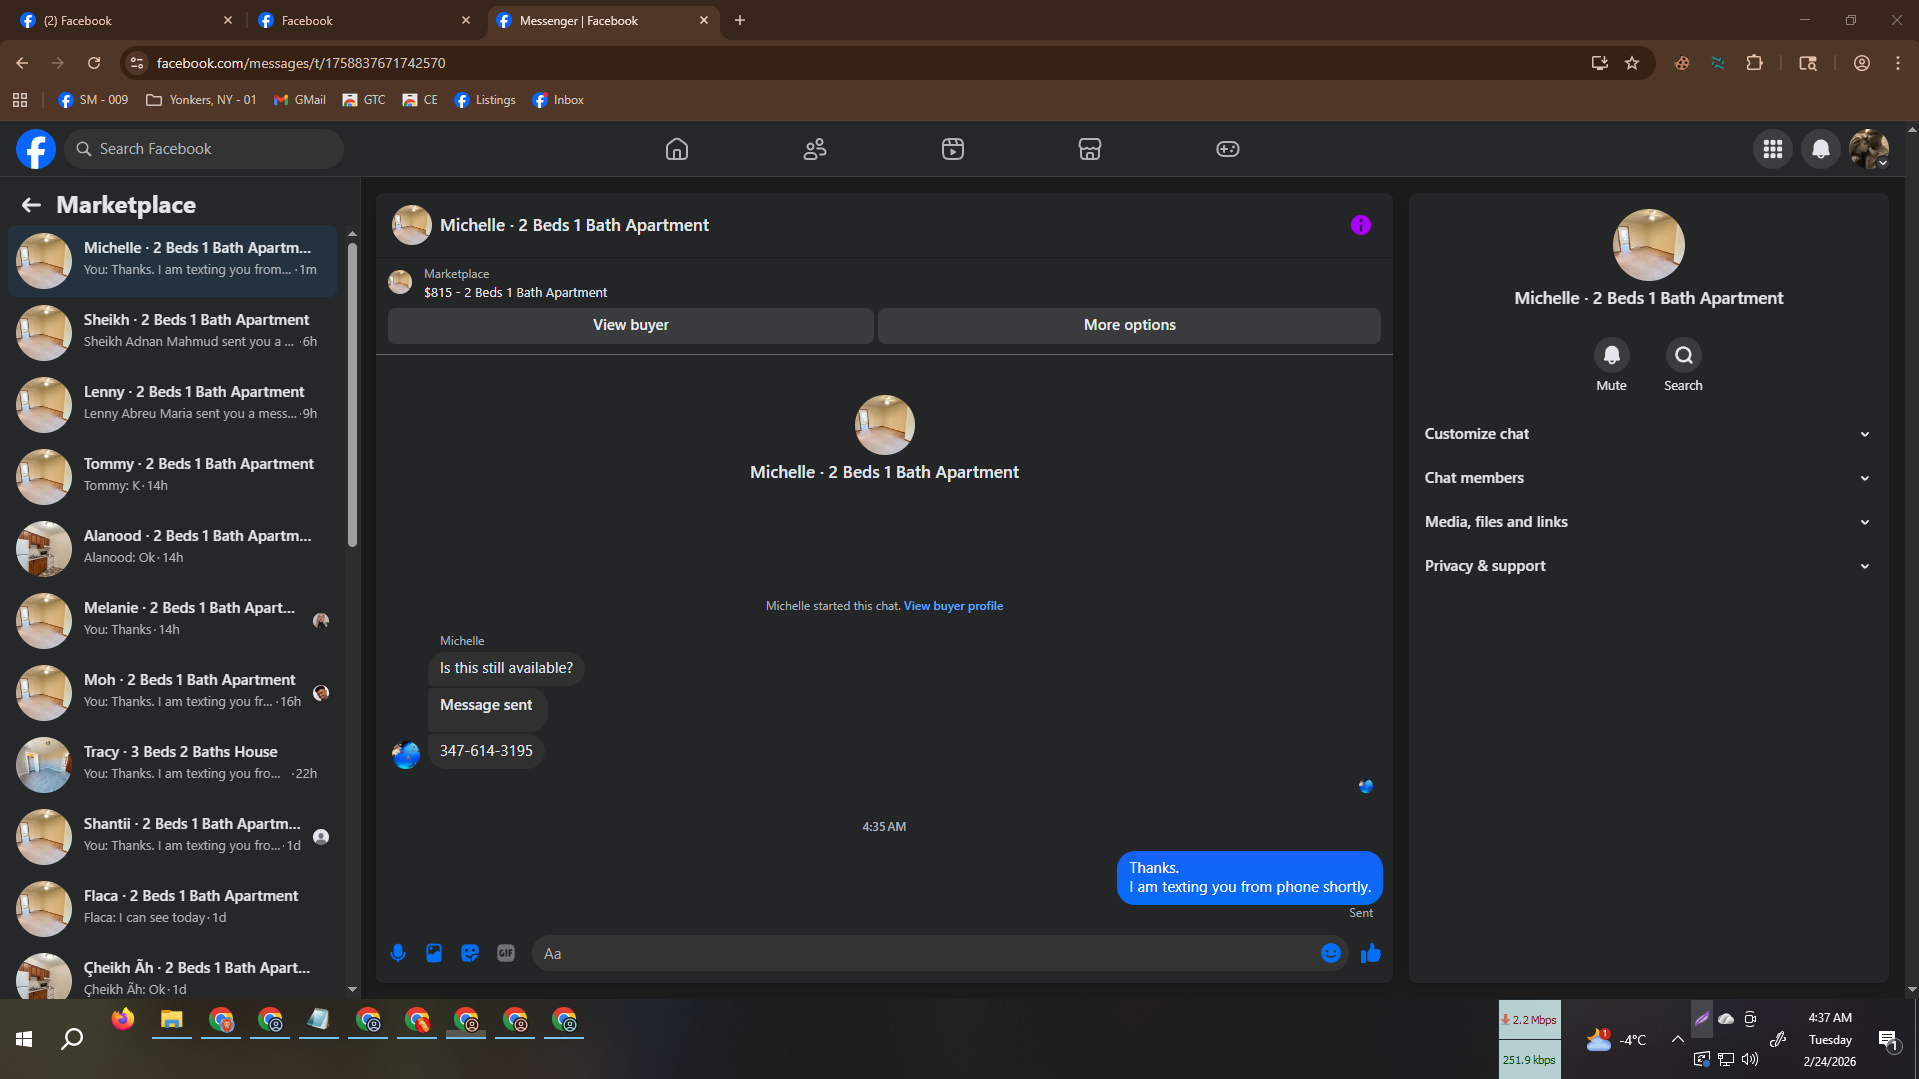Open Lenny 2 Beds conversation
1919x1079 pixels.
coord(173,405)
